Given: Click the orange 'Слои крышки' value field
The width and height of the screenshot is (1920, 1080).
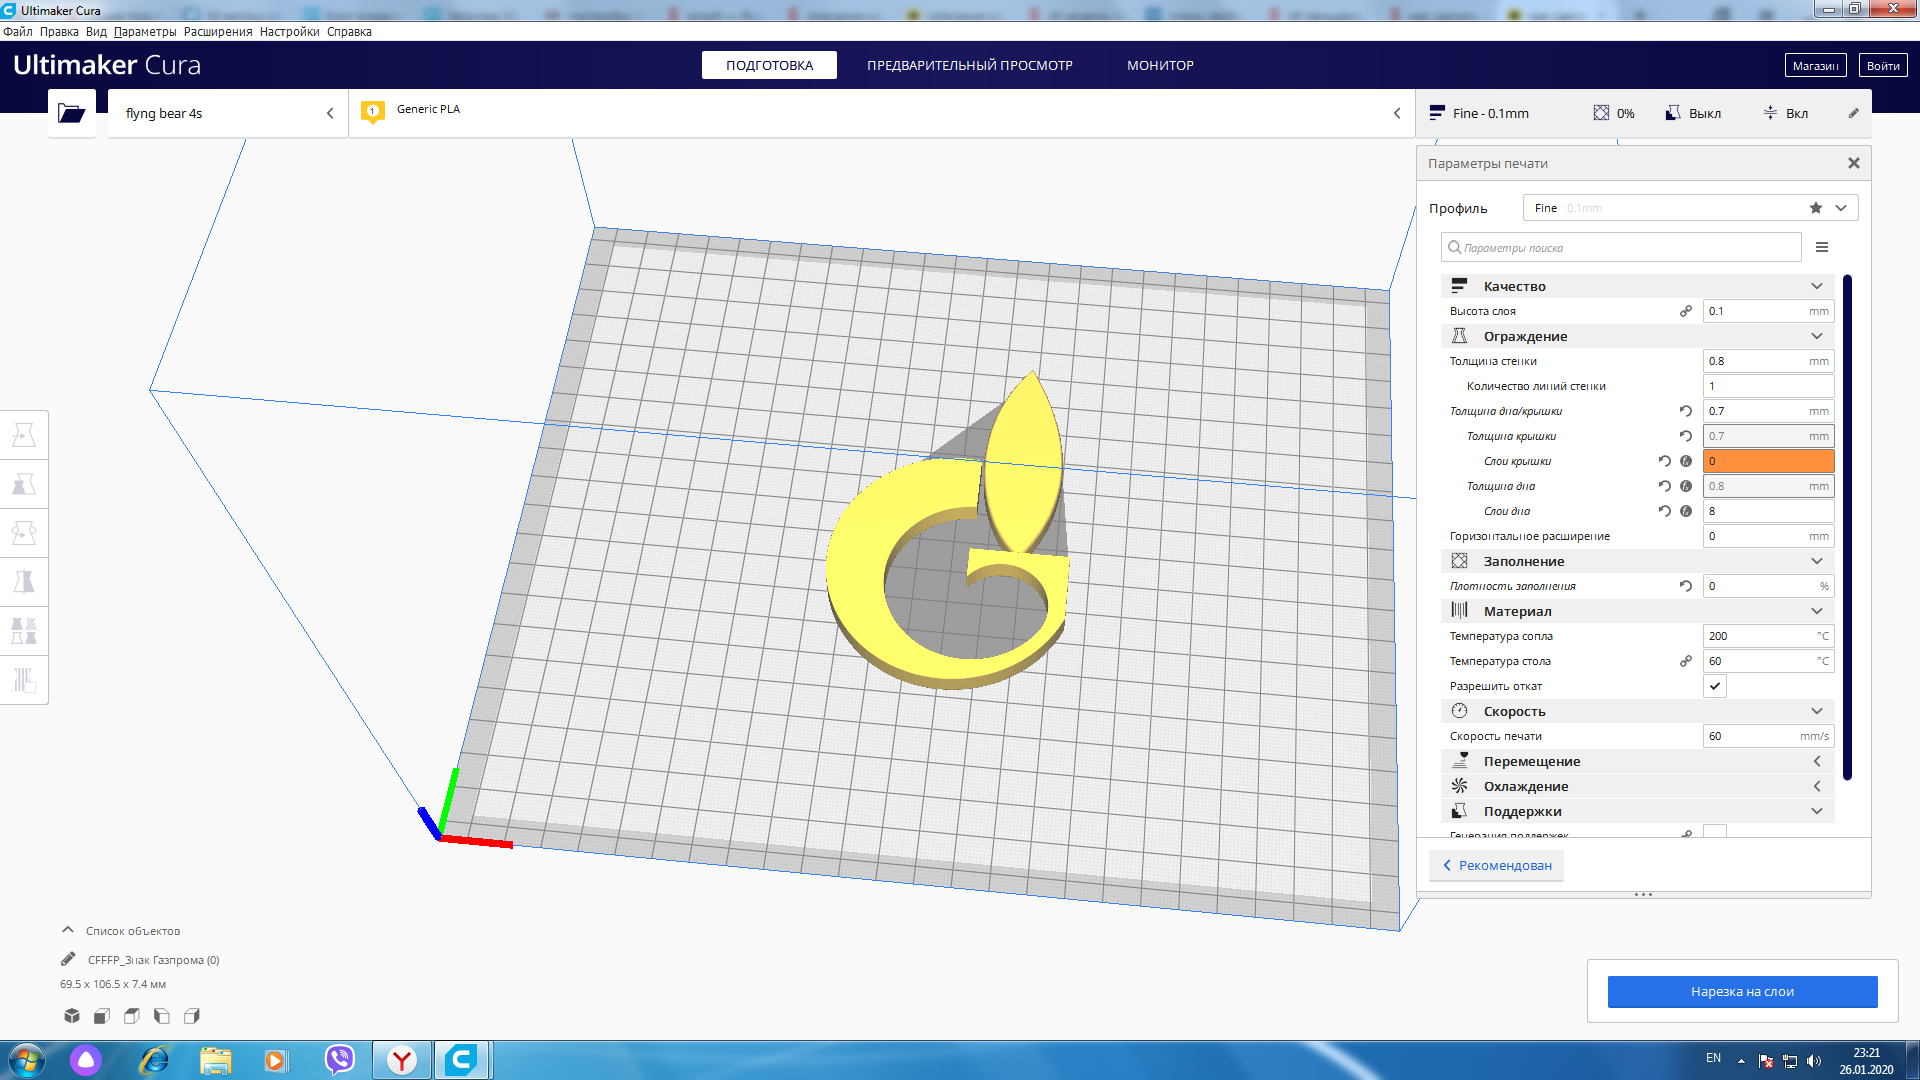Looking at the screenshot, I should [1767, 461].
